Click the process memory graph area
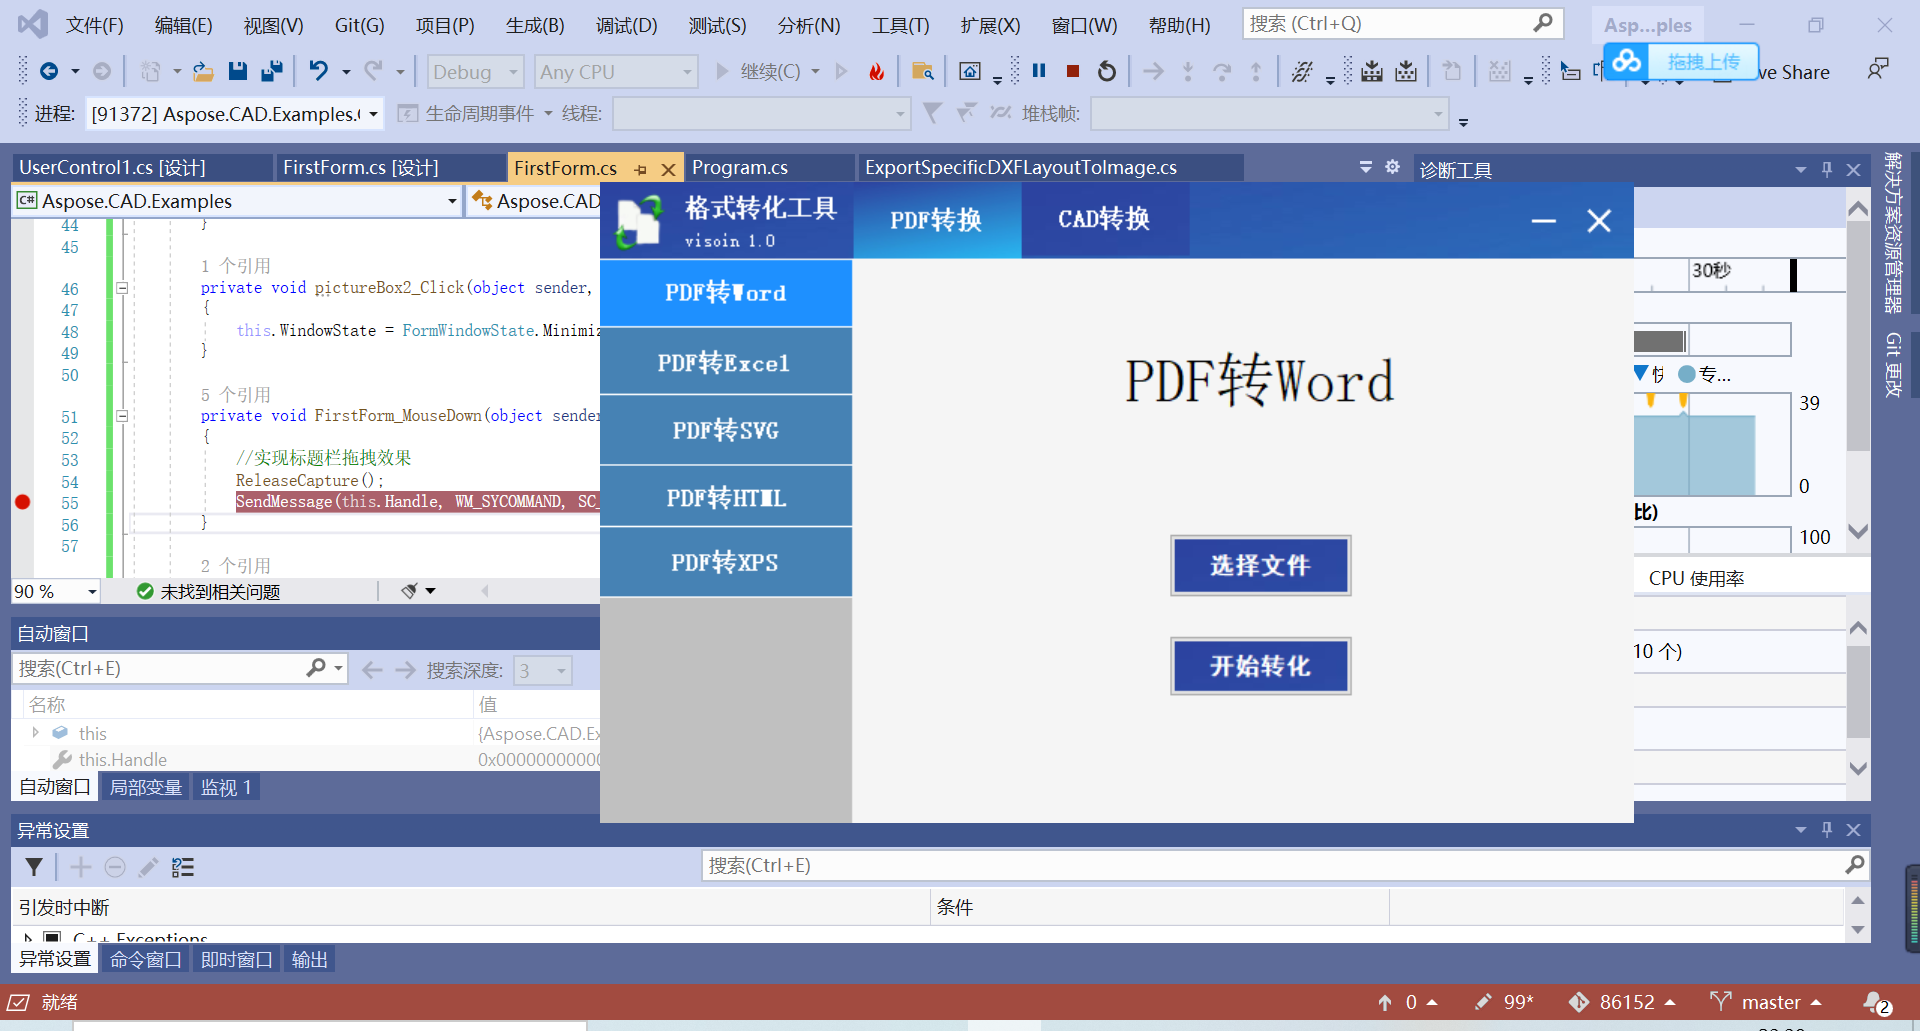Image resolution: width=1920 pixels, height=1031 pixels. tap(1711, 445)
